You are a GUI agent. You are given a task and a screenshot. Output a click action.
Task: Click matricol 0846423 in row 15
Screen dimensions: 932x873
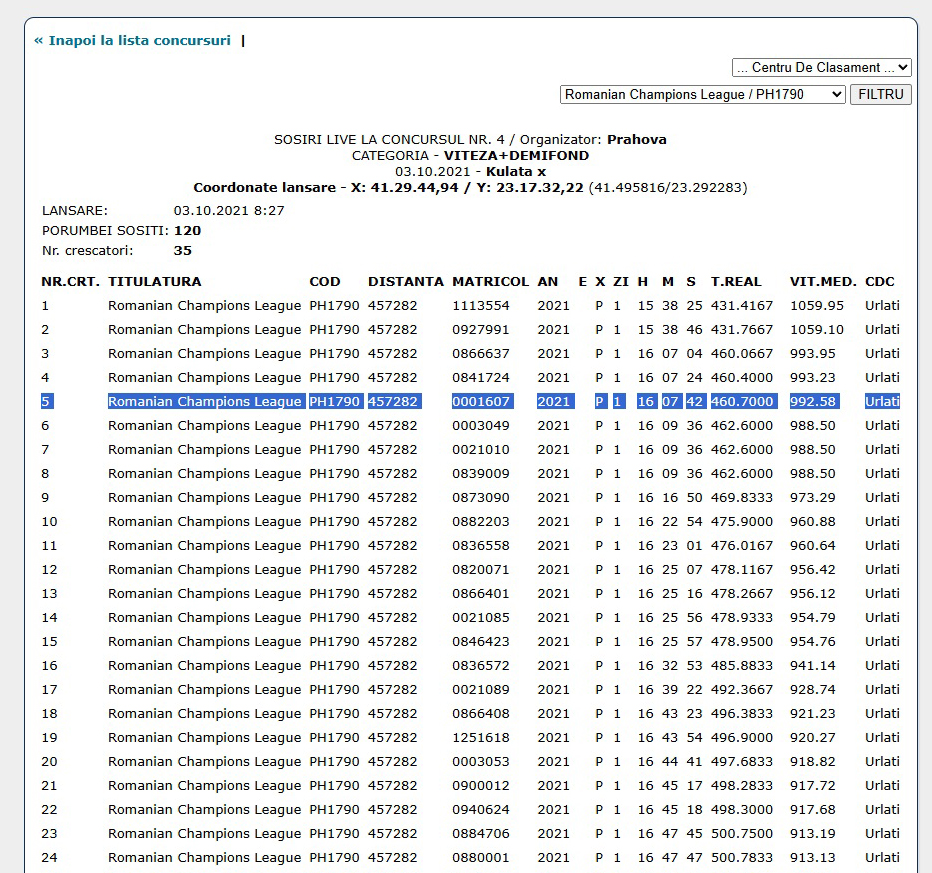coord(480,642)
